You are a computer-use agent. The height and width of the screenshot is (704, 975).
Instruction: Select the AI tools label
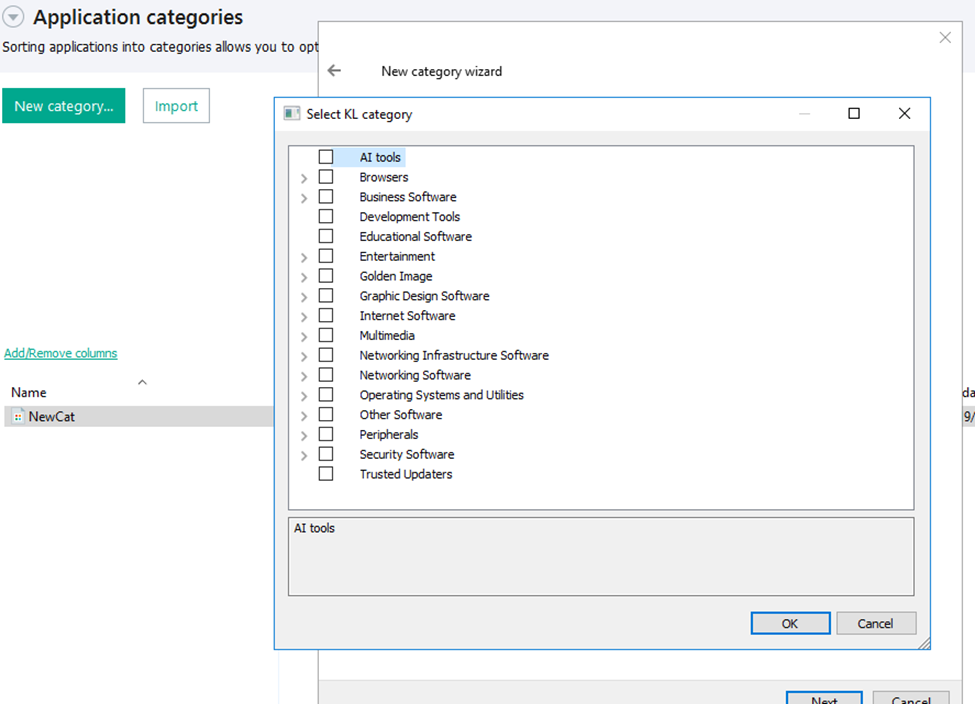click(380, 157)
